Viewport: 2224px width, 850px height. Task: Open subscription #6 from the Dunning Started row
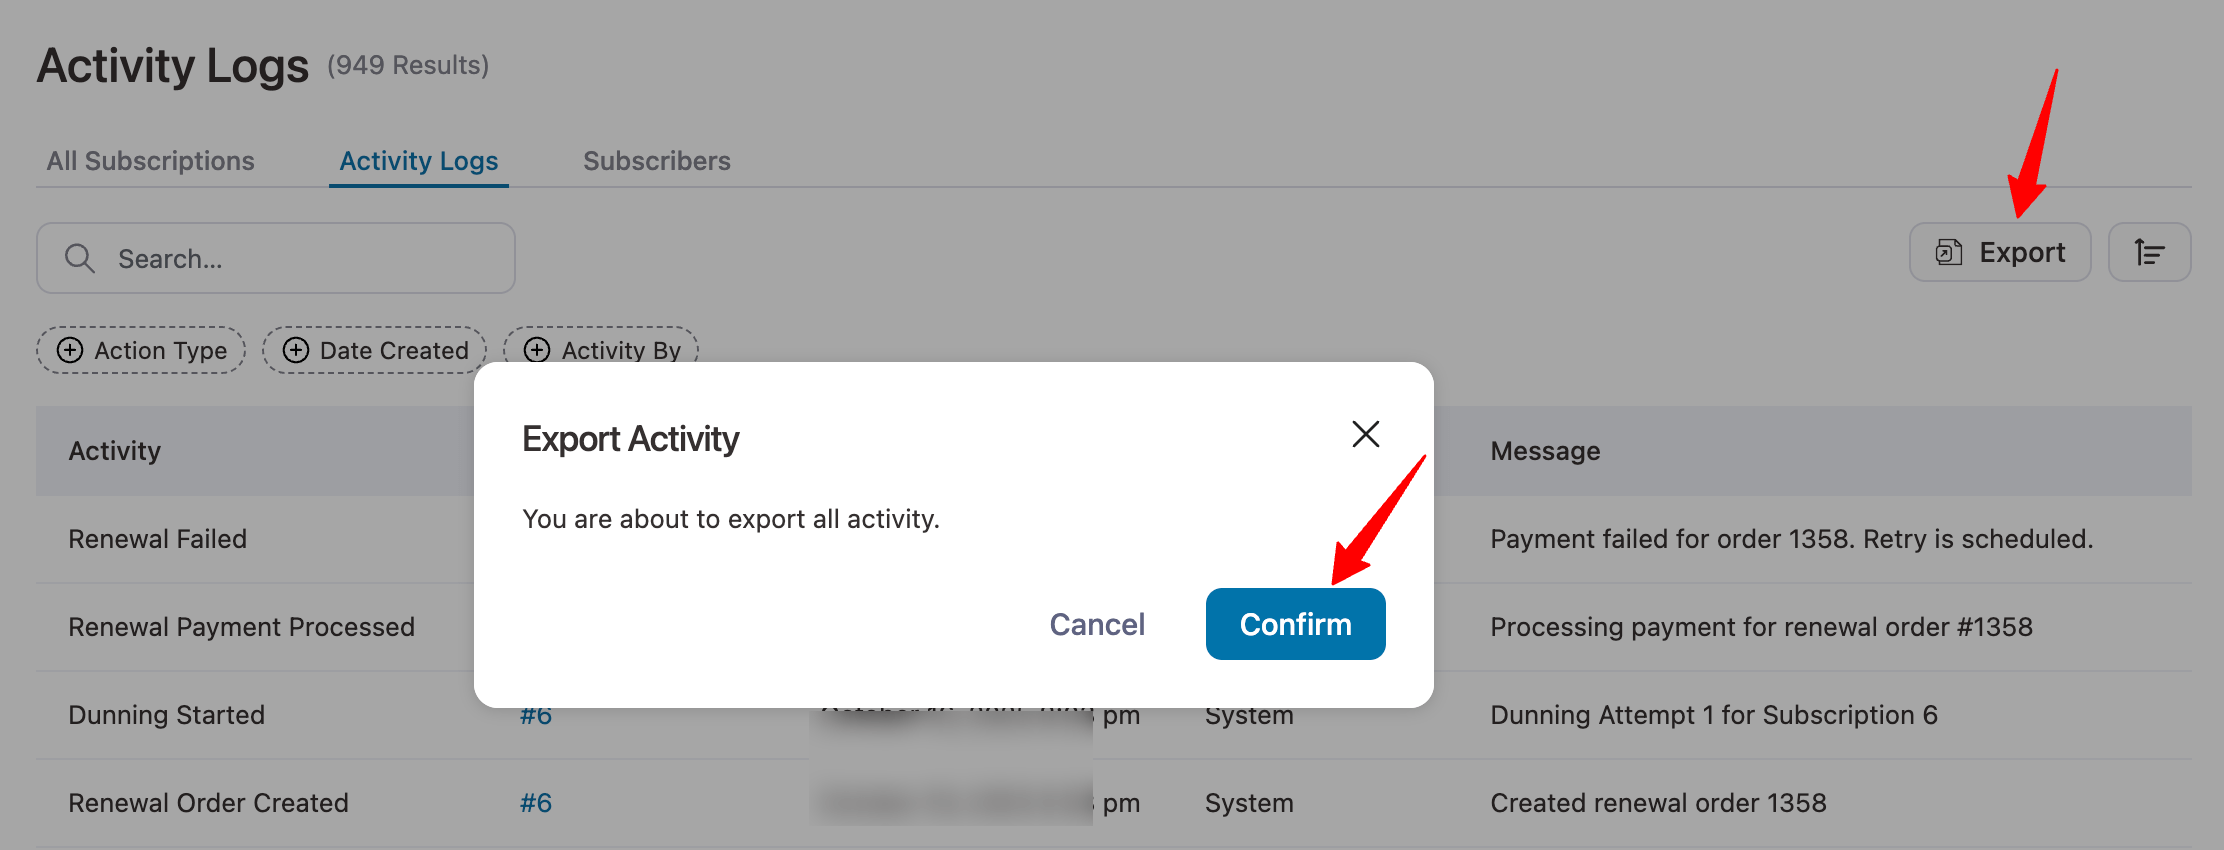pos(535,714)
